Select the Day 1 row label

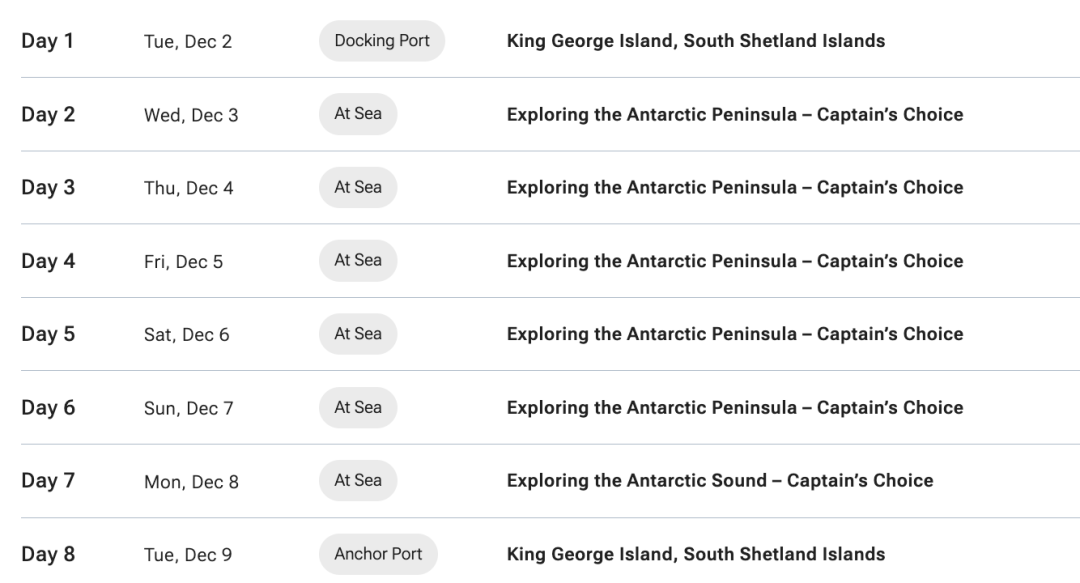(x=48, y=41)
